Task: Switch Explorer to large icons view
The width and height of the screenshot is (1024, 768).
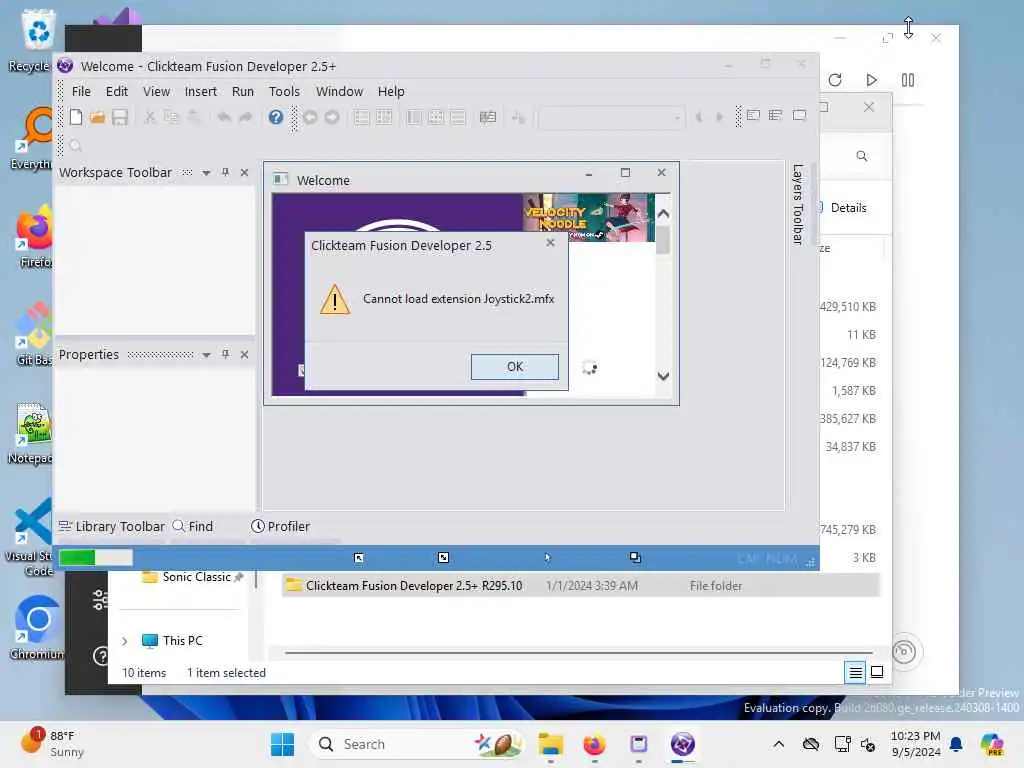Action: (x=877, y=672)
